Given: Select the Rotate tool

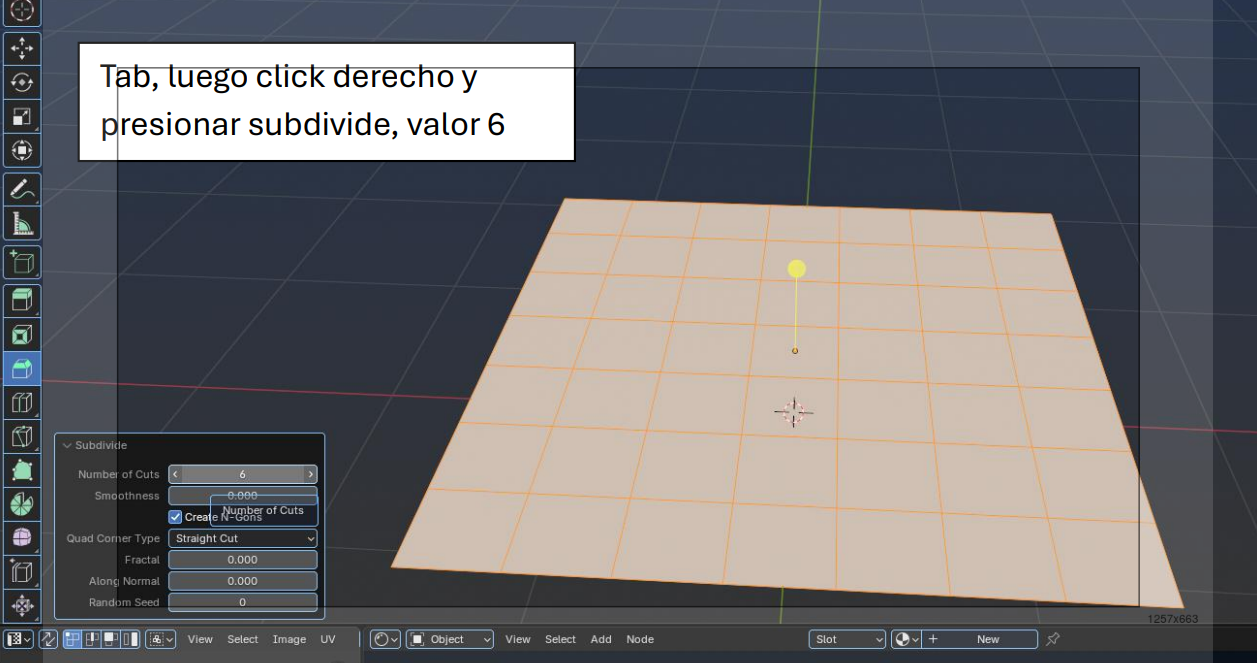Looking at the screenshot, I should click(22, 82).
